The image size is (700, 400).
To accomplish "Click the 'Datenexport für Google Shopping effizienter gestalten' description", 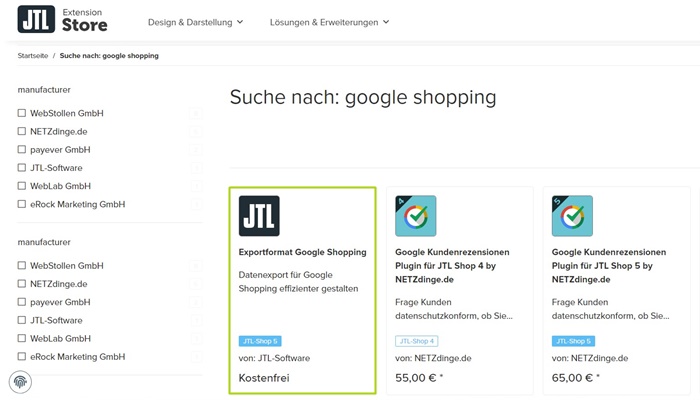I will [x=298, y=282].
